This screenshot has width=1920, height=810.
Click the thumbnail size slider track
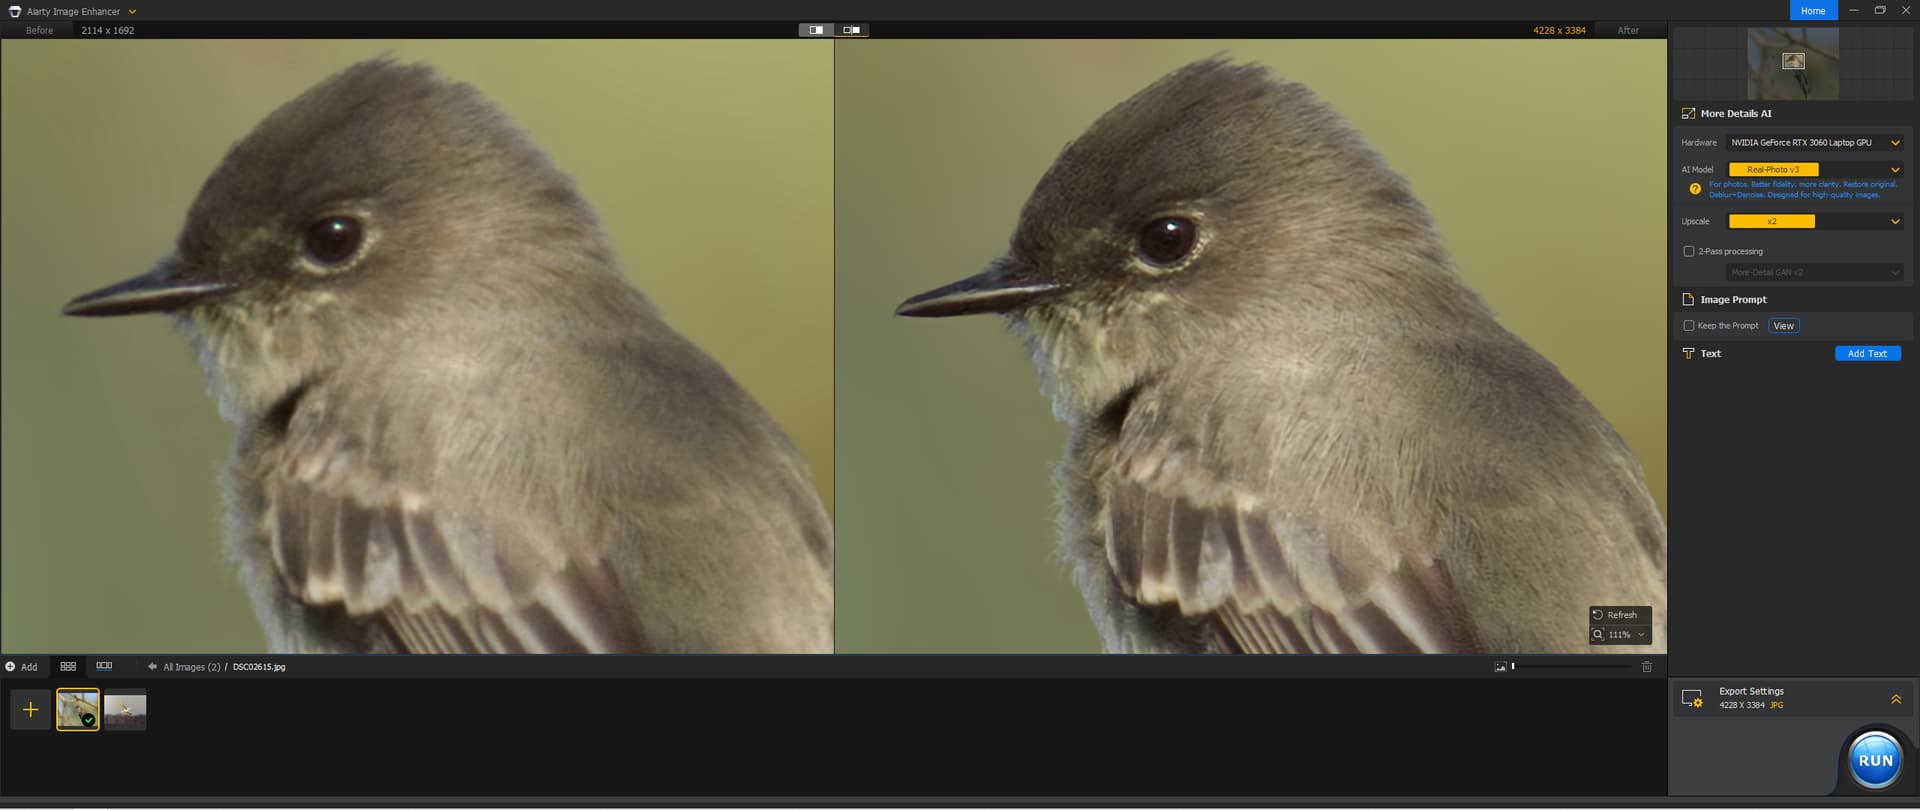(x=1572, y=667)
